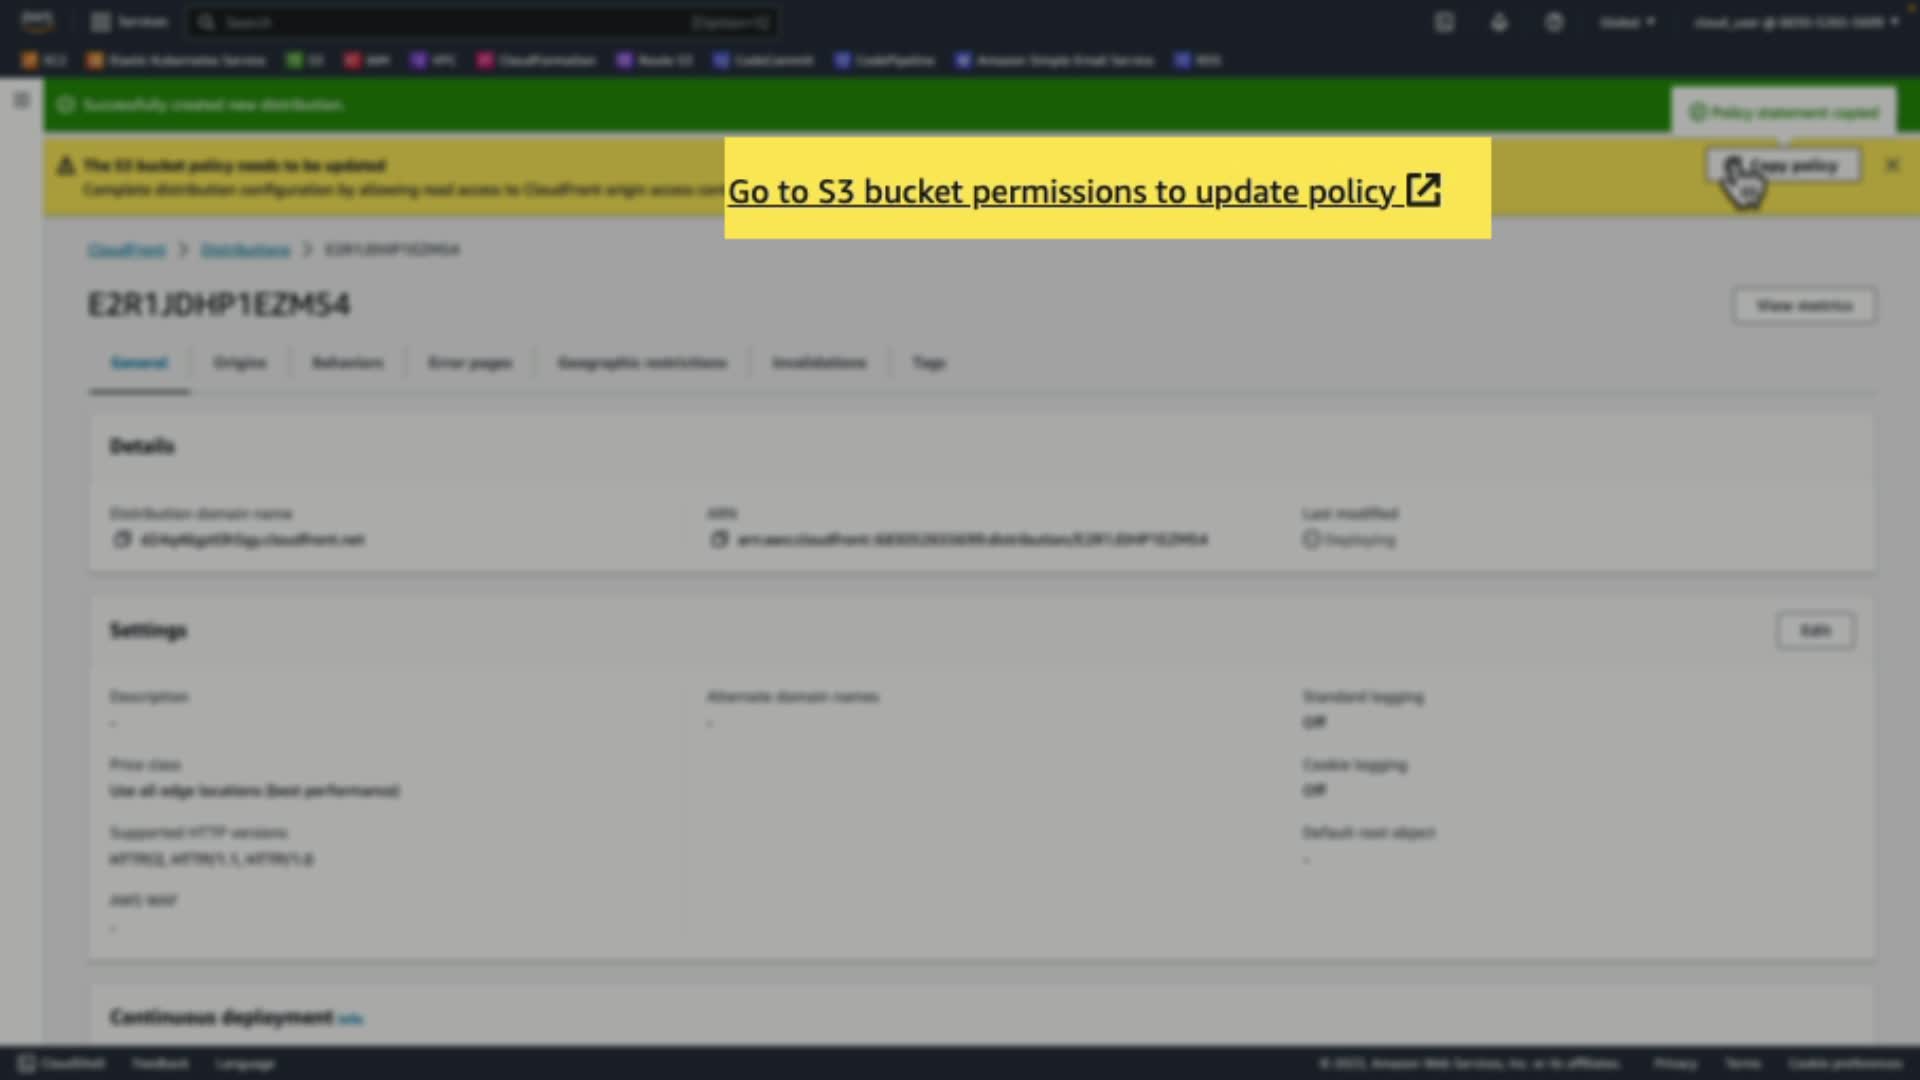Expand the Global region dropdown
Image resolution: width=1920 pixels, height=1080 pixels.
pos(1627,22)
